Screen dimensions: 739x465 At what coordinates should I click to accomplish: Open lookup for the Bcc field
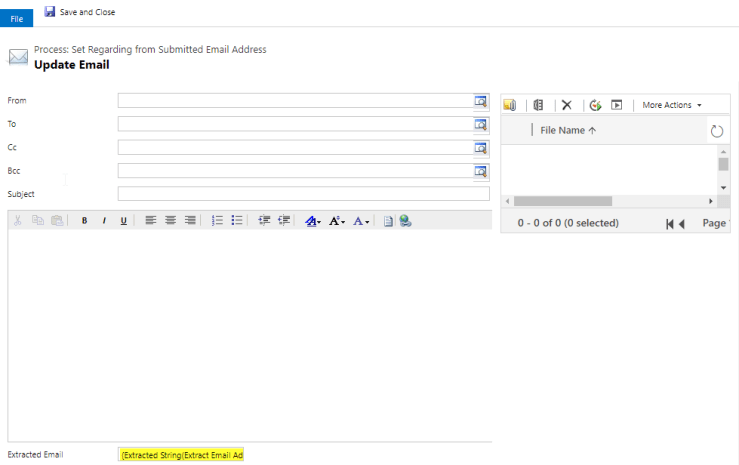480,171
